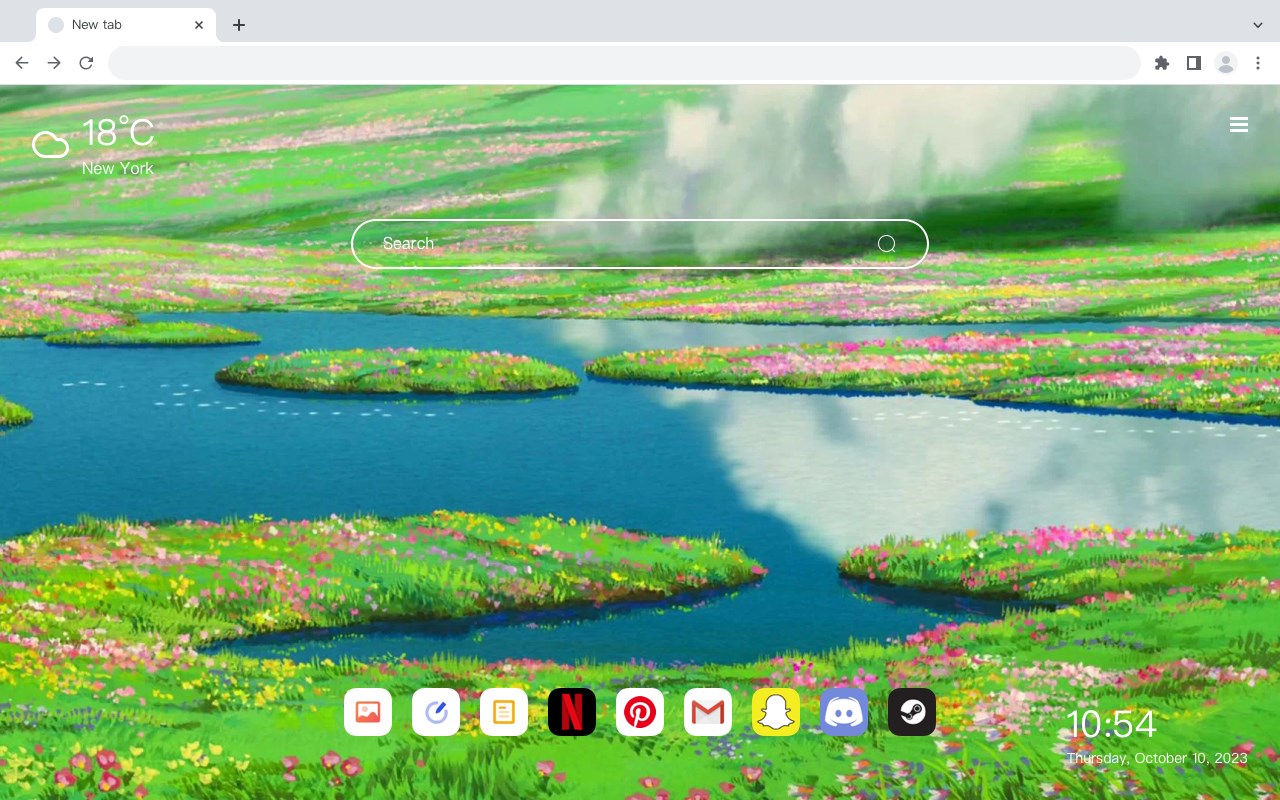Viewport: 1280px width, 800px height.
Task: Open the Chrome profile avatar
Action: [x=1226, y=63]
